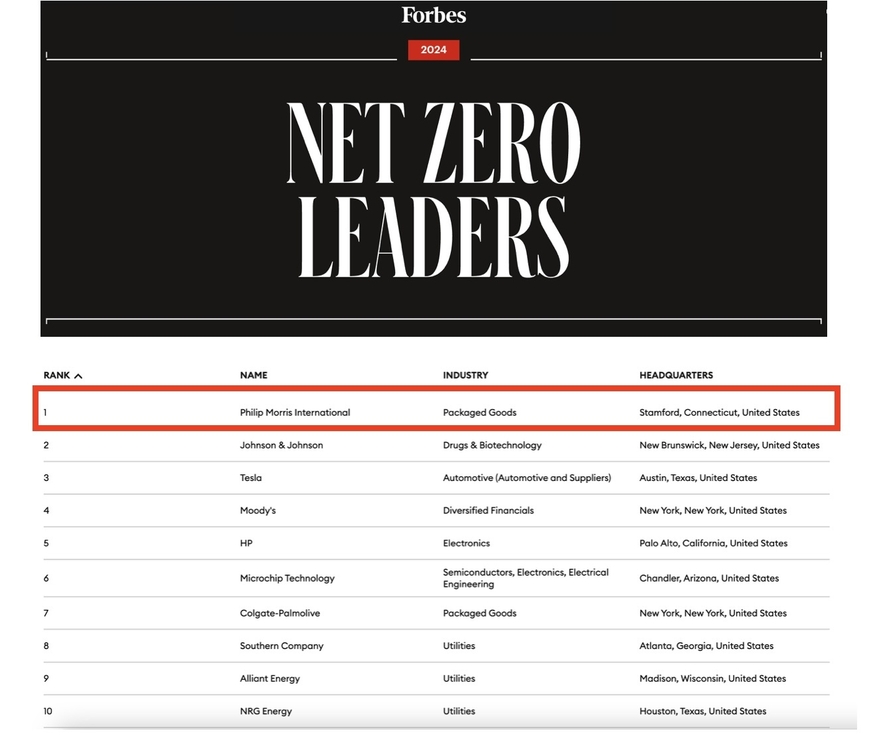875x756 pixels.
Task: Sort by the NAME column header
Action: pos(254,376)
